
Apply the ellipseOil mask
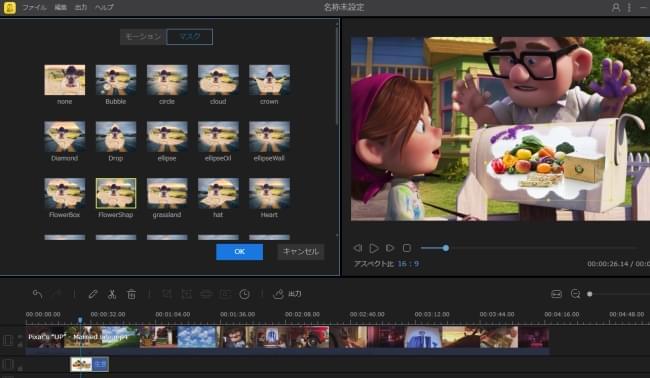(x=218, y=137)
